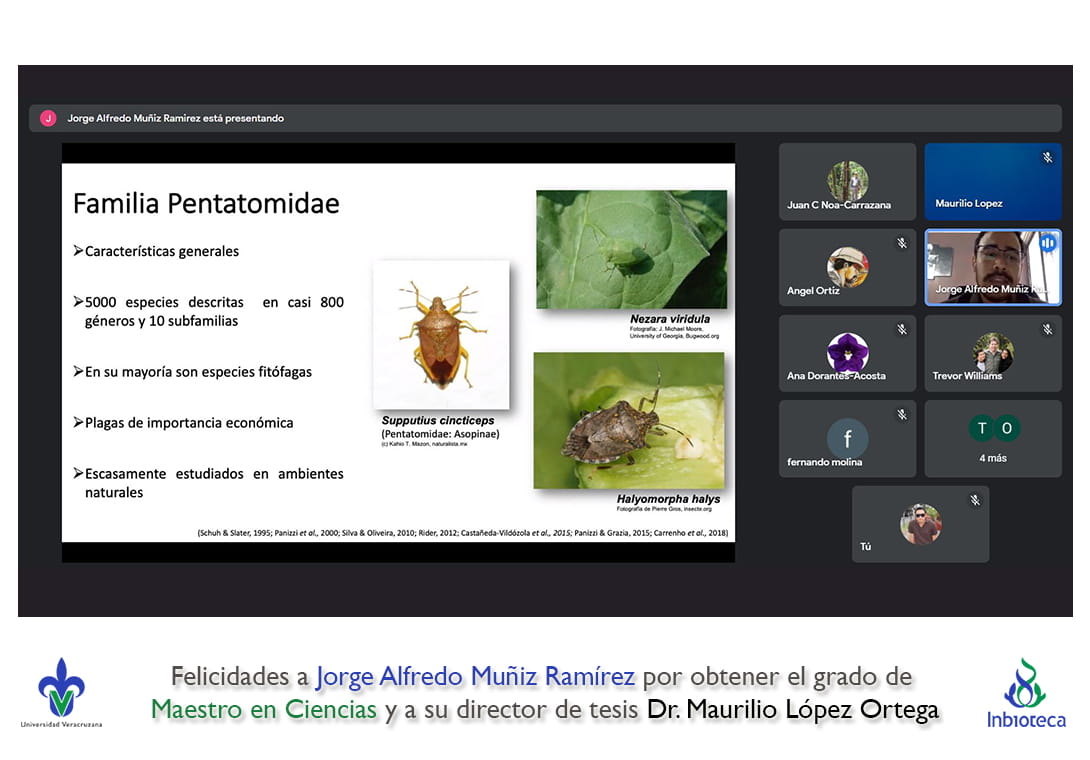Expand the '4 más' participants tile
Image resolution: width=1090 pixels, height=760 pixels.
pyautogui.click(x=992, y=438)
